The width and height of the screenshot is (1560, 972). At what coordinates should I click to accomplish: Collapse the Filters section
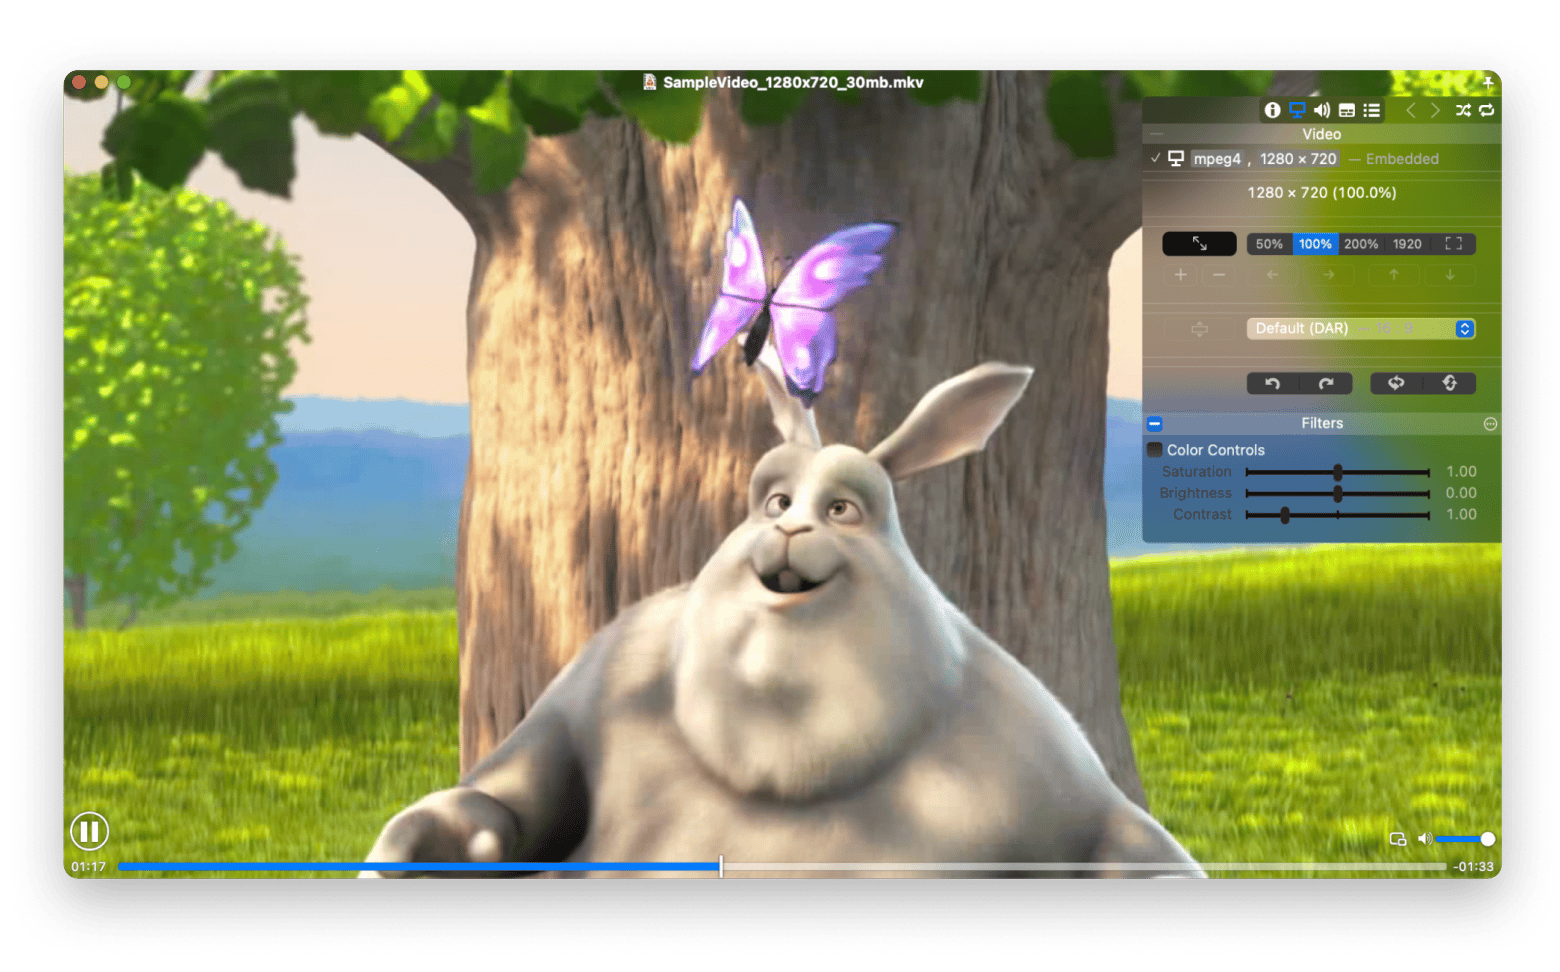click(x=1155, y=424)
